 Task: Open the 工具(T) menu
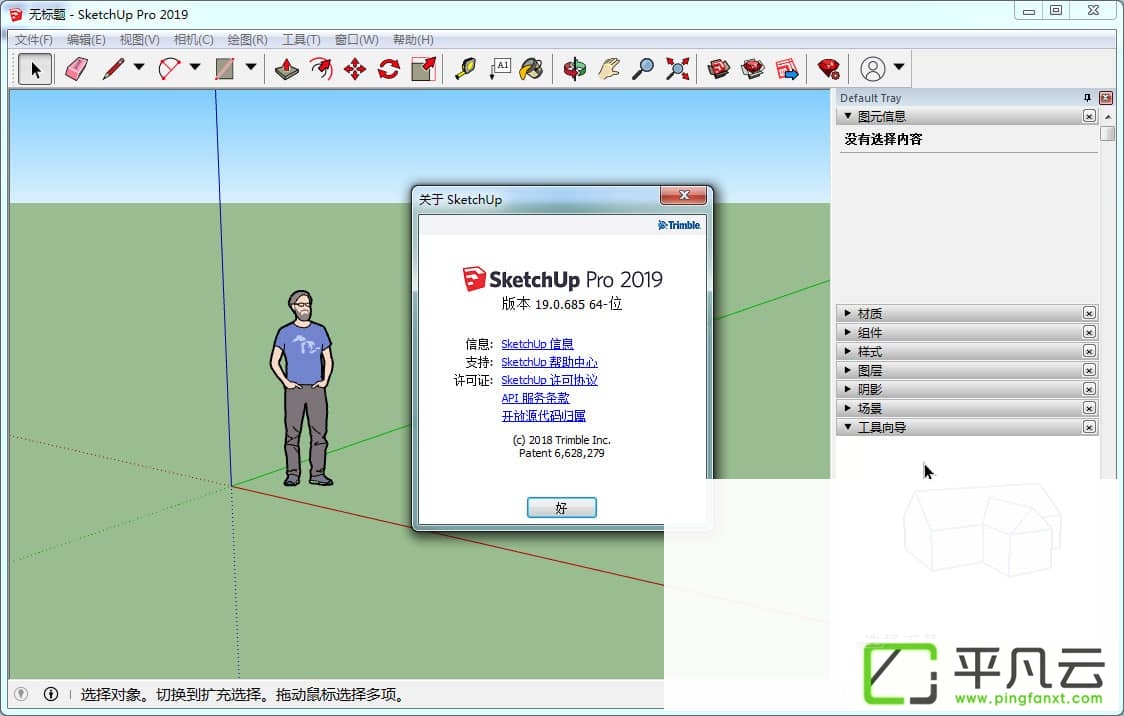[x=301, y=39]
